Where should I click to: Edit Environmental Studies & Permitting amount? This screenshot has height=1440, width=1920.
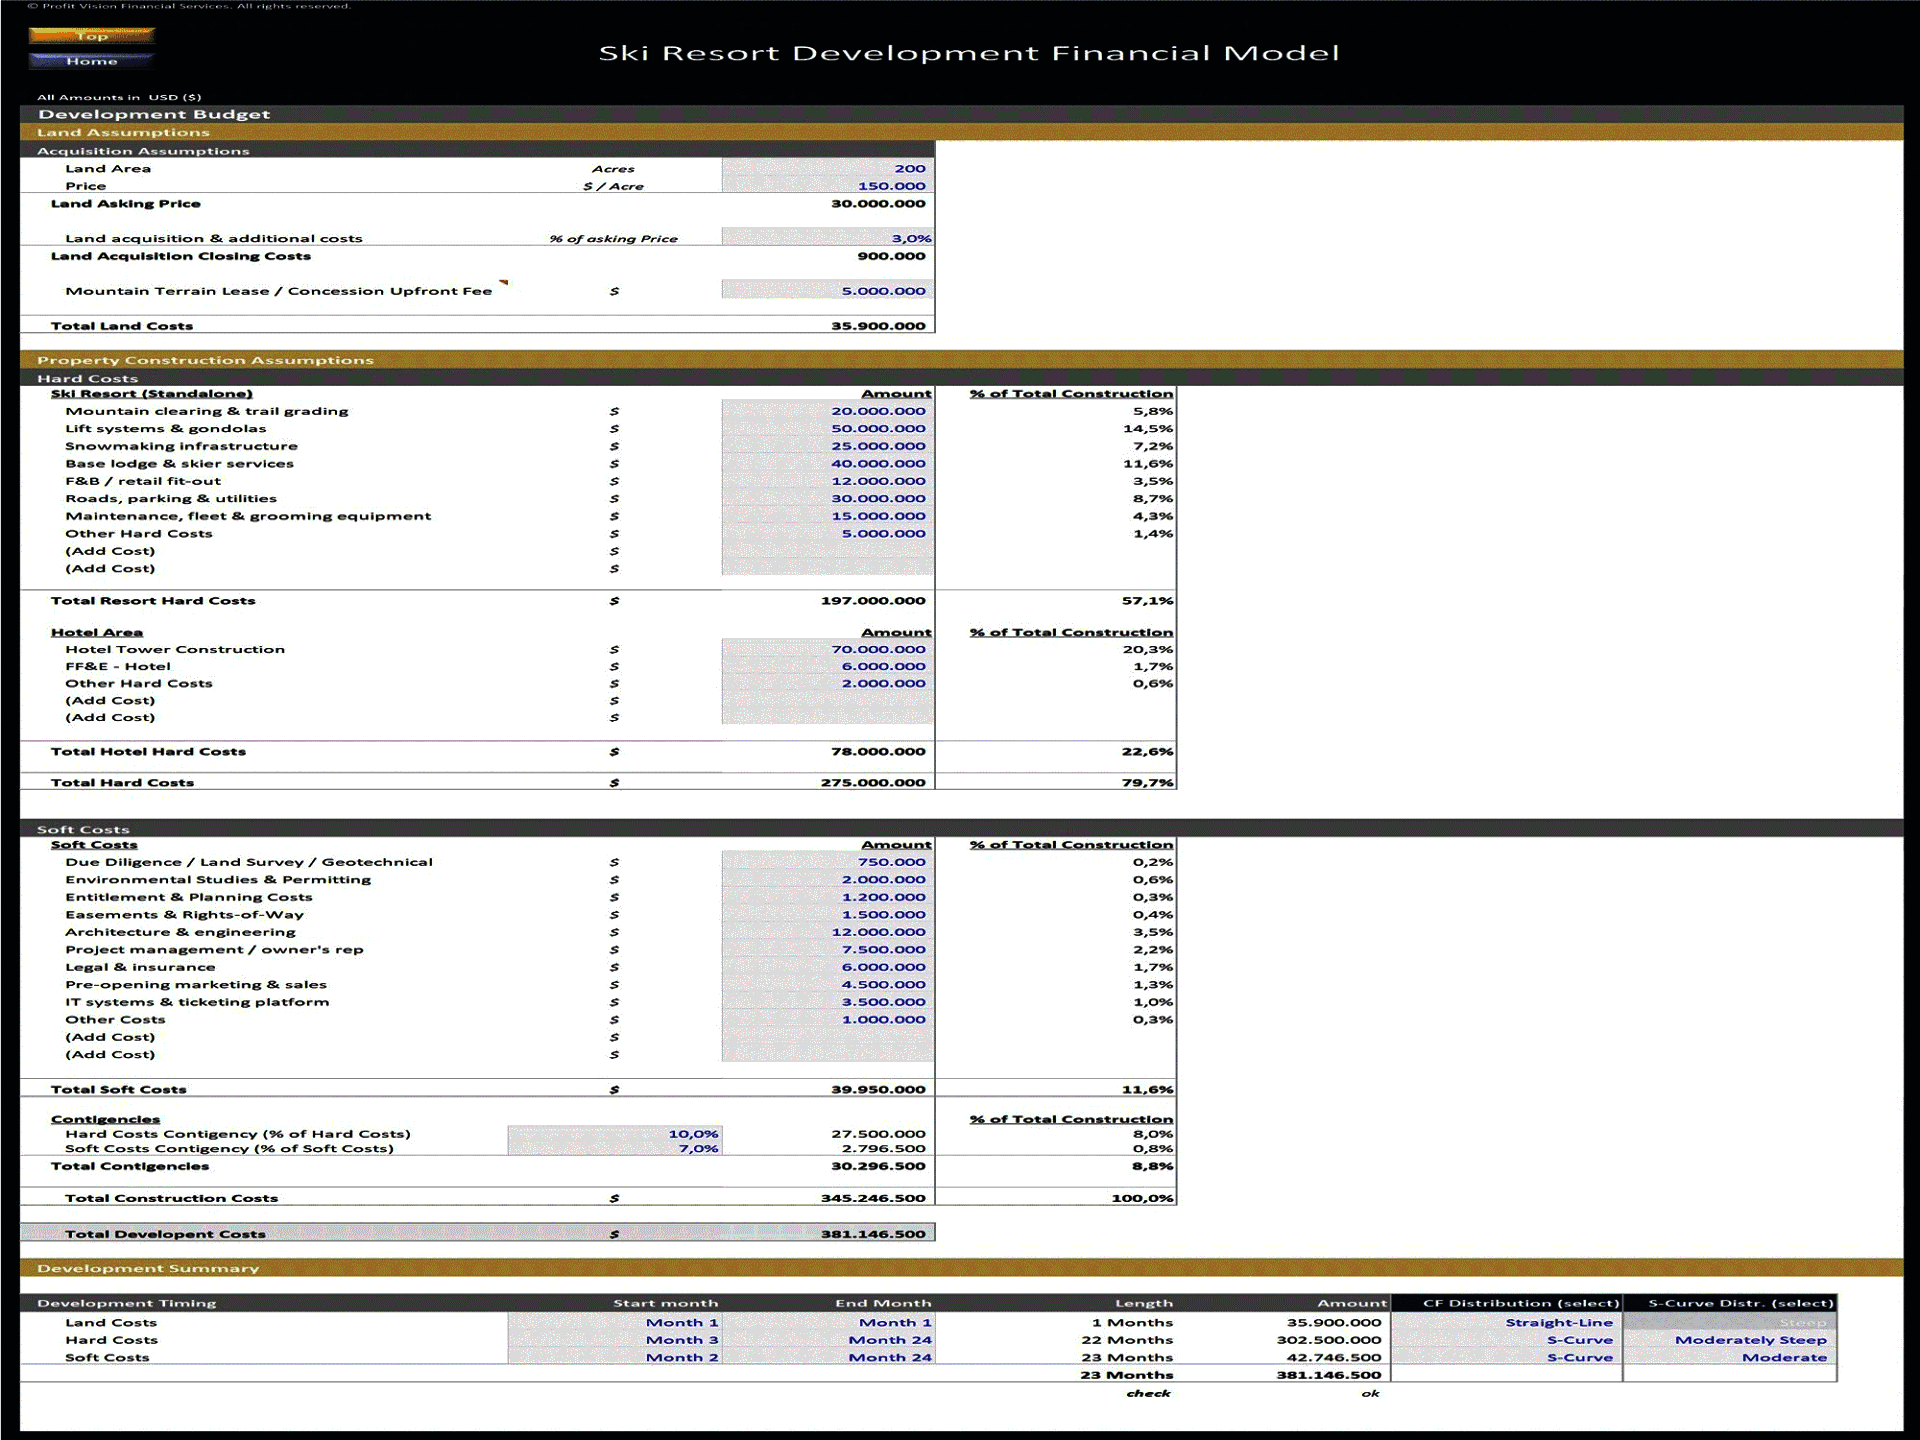coord(828,880)
